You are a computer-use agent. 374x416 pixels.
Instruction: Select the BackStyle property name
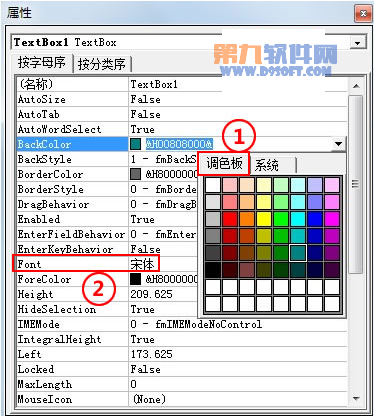click(45, 159)
